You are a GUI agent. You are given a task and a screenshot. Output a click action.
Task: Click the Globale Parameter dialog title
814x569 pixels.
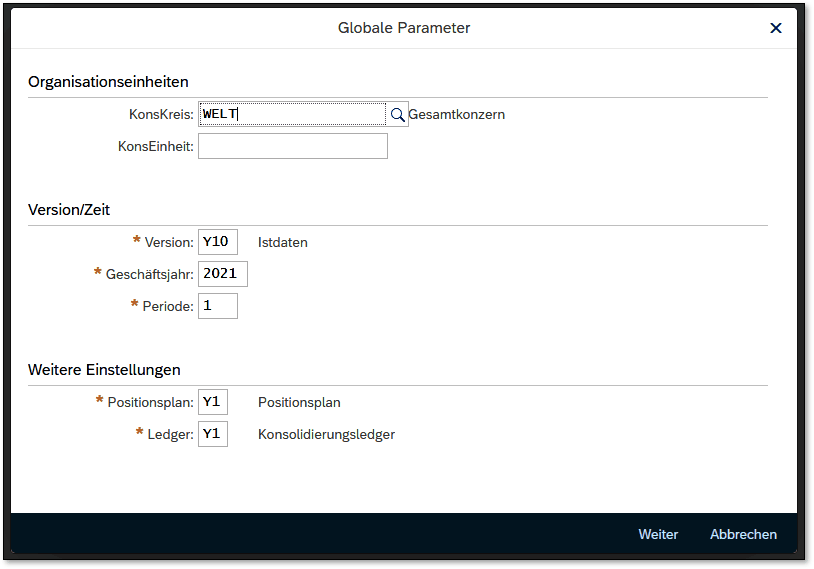tap(404, 28)
